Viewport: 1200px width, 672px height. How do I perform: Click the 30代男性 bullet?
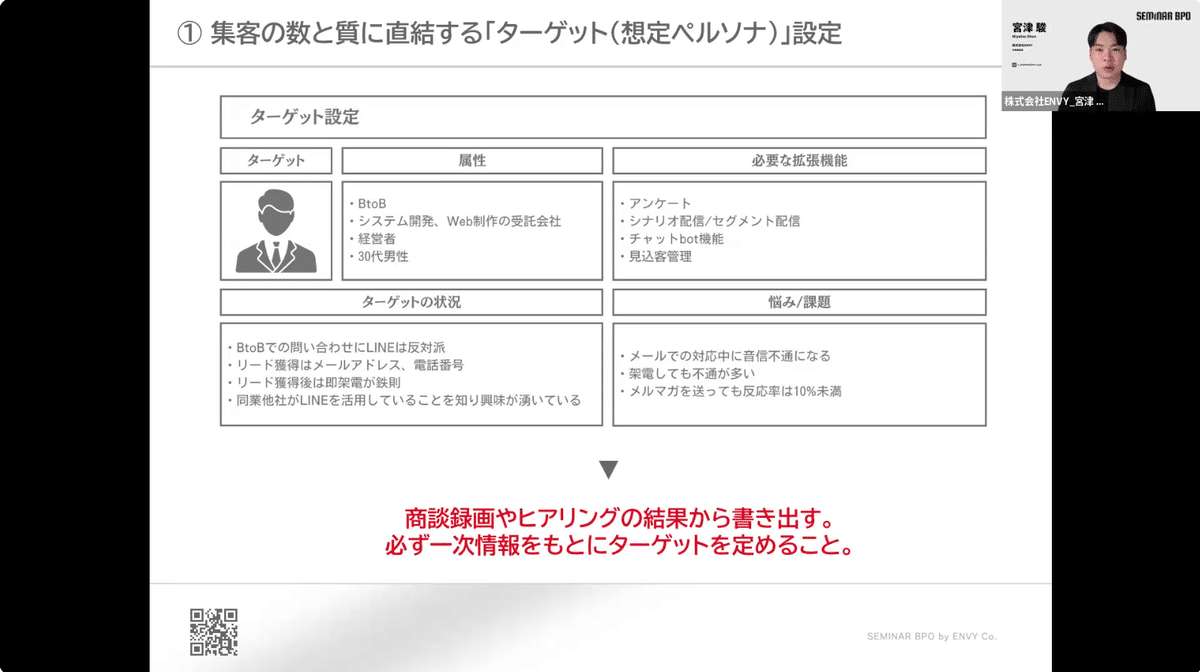click(379, 256)
